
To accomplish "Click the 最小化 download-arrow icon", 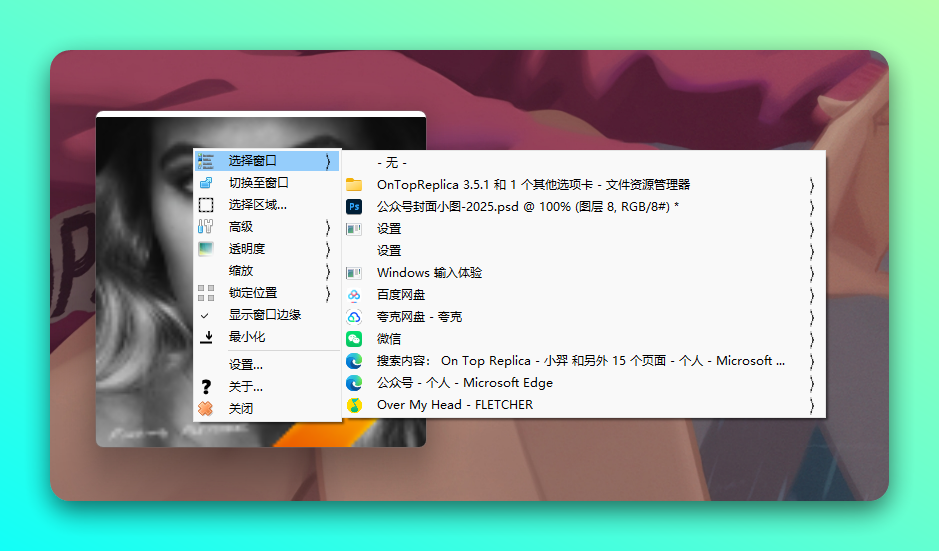I will [x=205, y=337].
